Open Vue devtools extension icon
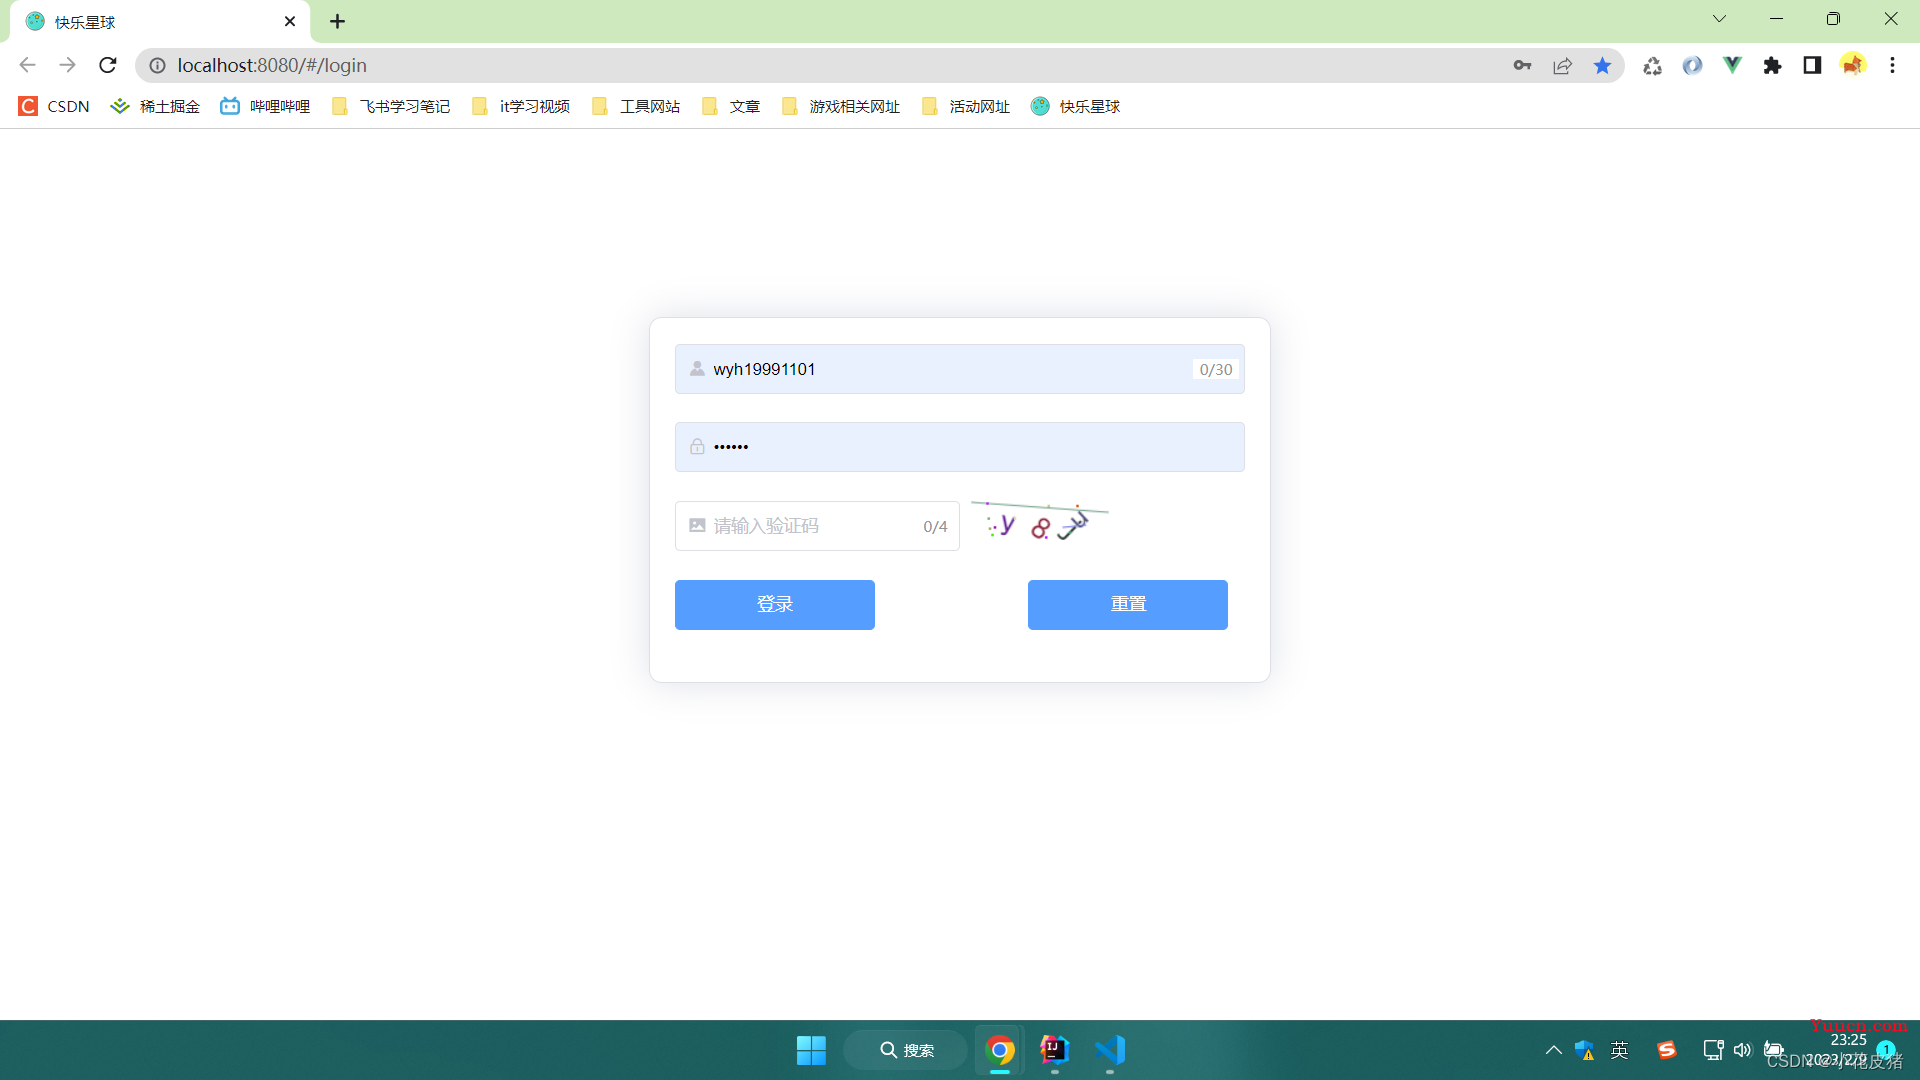1920x1080 pixels. 1732,65
